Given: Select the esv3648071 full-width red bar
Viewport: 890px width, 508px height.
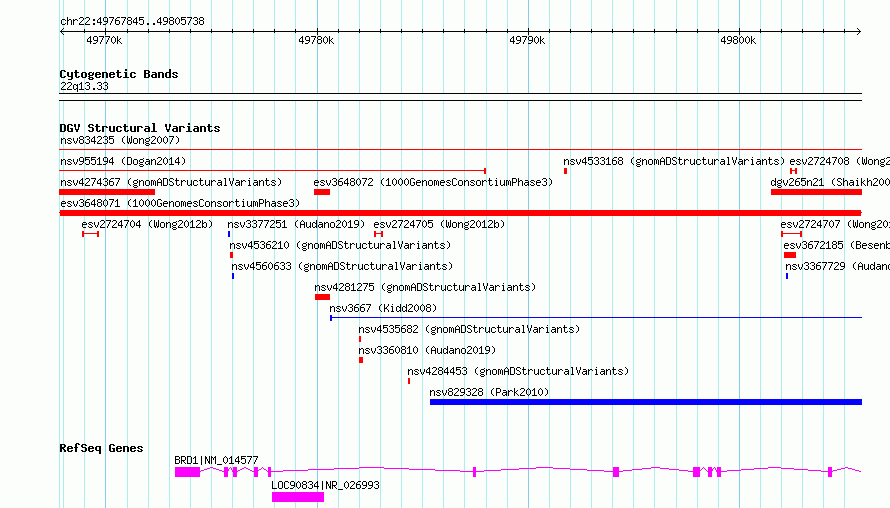Looking at the screenshot, I should (x=460, y=213).
